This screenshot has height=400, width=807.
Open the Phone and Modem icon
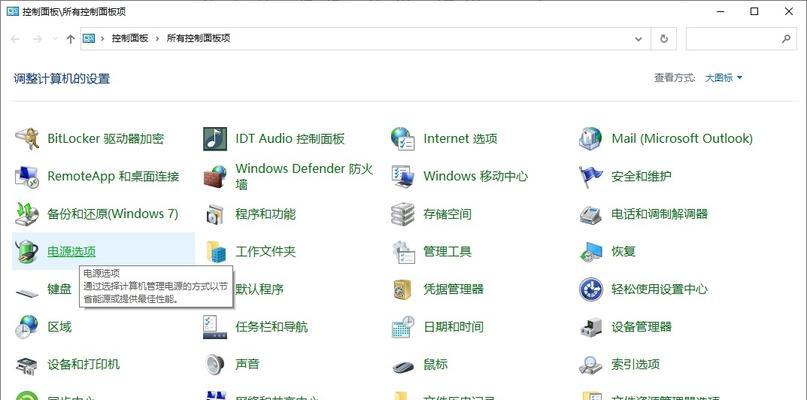tap(590, 214)
